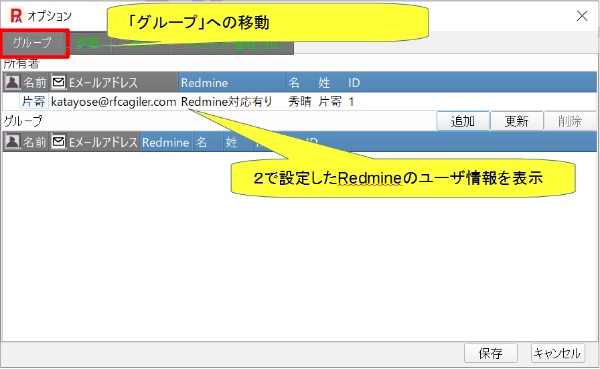The width and height of the screenshot is (600, 369).
Task: Sort 所有者 table by Redmine column header
Action: 232,82
